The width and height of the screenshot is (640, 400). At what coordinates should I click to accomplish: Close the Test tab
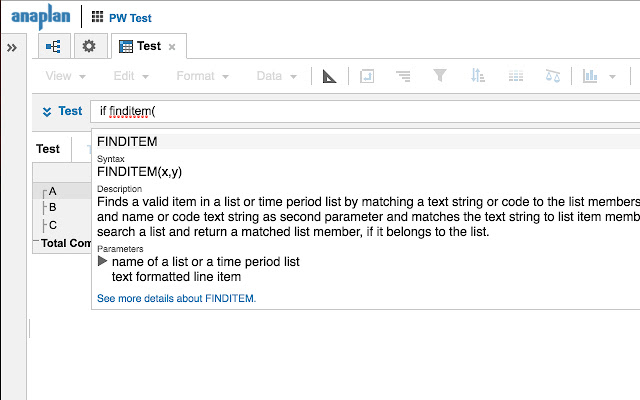pos(172,47)
